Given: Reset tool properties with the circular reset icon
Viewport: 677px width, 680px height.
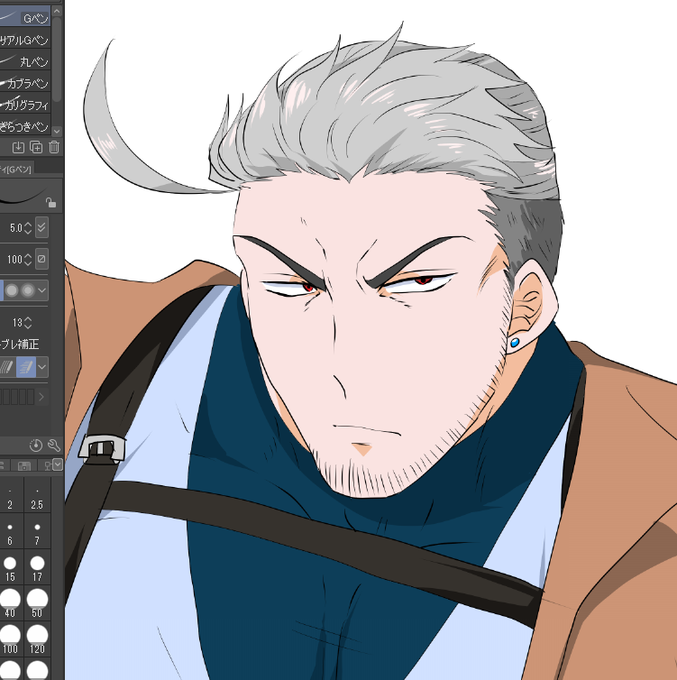Looking at the screenshot, I should point(36,445).
